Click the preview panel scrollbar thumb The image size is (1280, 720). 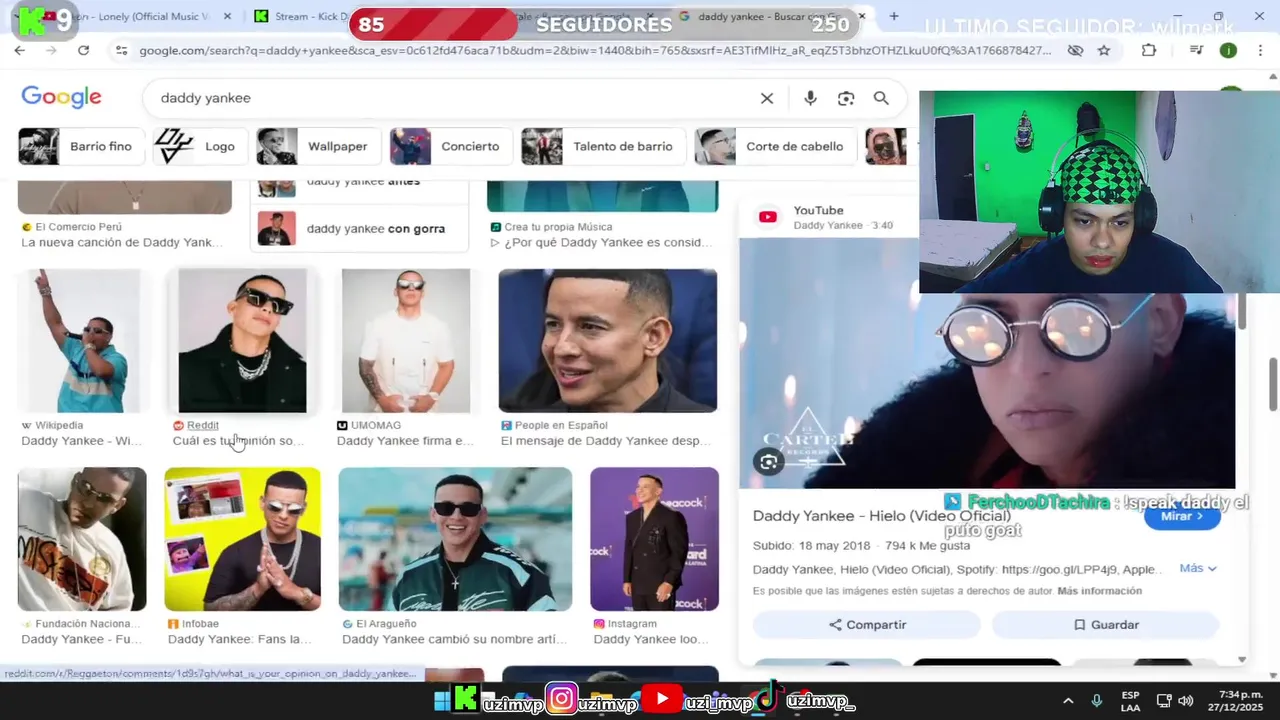click(1243, 310)
